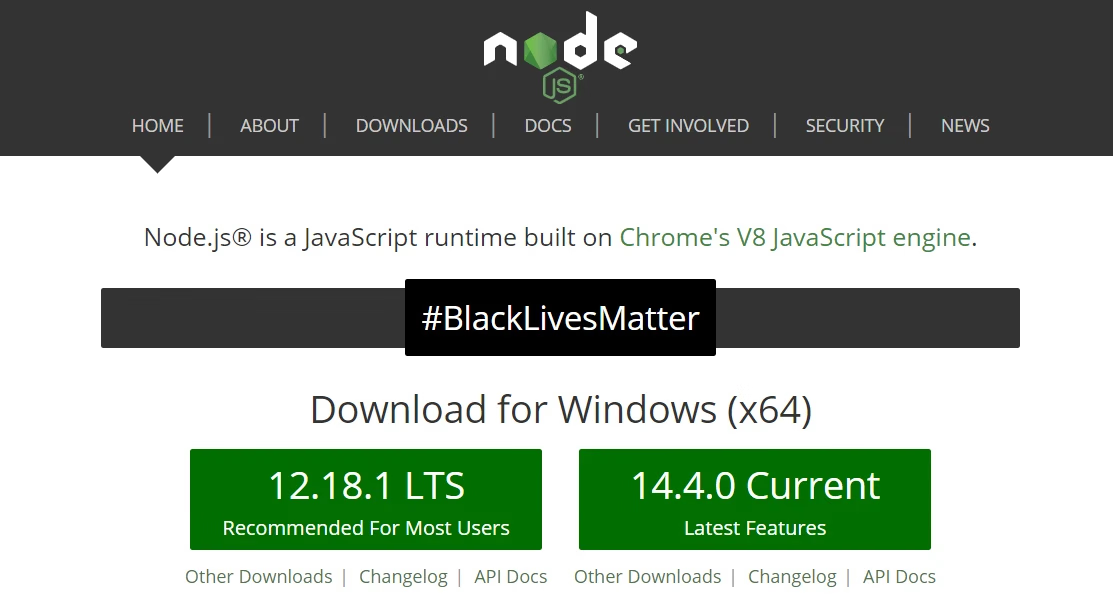Click the Node.js logo in the header
1113x614 pixels.
click(x=560, y=57)
